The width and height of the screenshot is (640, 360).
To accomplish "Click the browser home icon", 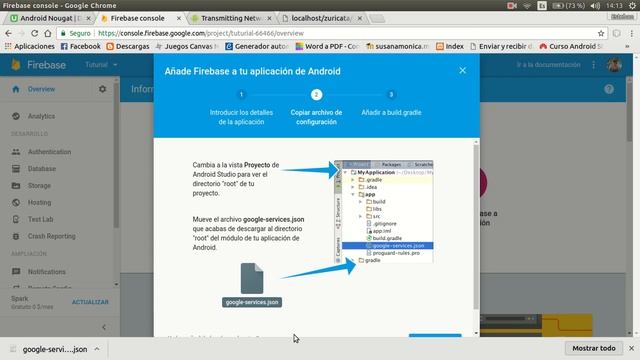I will pyautogui.click(x=48, y=33).
